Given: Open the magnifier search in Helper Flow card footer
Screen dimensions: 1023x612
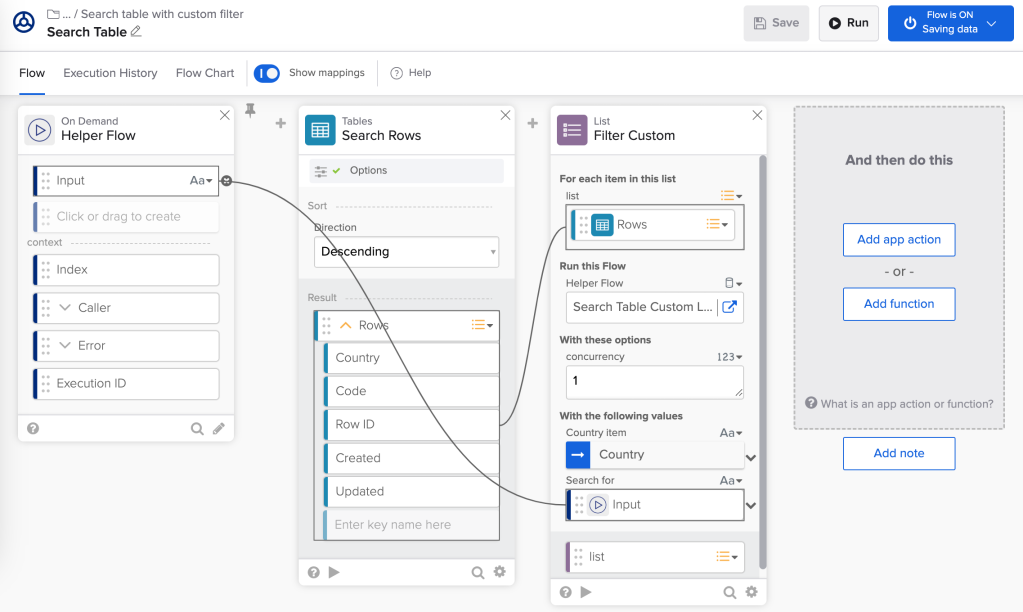Looking at the screenshot, I should coord(197,428).
